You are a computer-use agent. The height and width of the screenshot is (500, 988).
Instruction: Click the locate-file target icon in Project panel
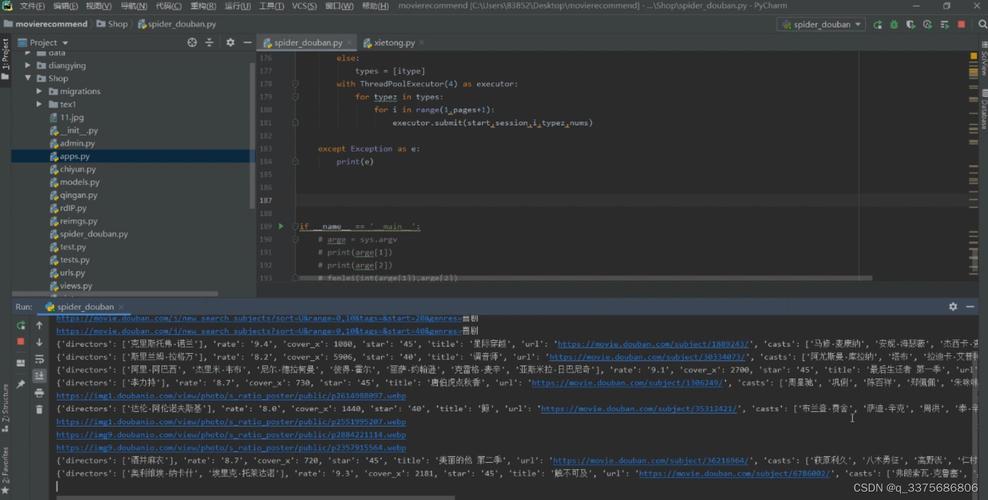191,43
